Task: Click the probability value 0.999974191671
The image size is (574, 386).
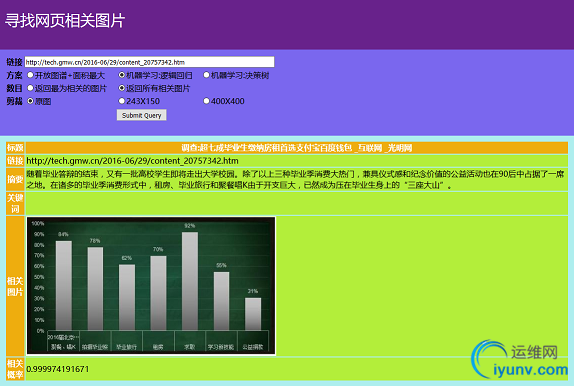Action: (57, 369)
